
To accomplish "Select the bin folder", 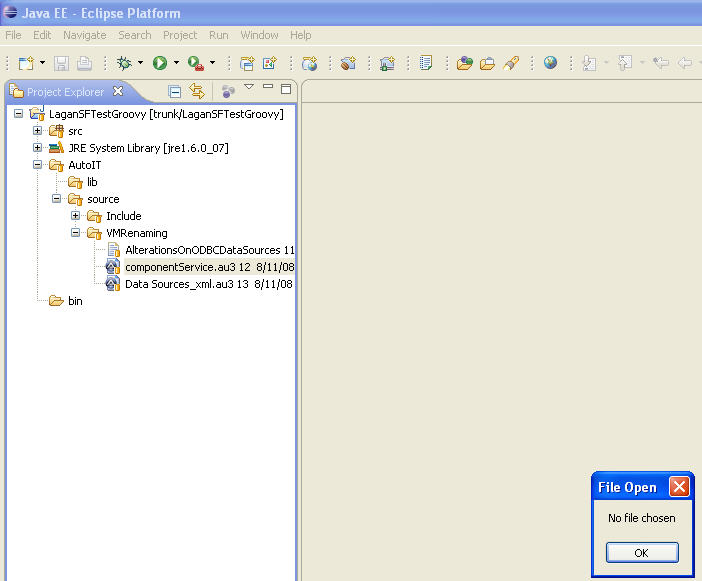I will [x=75, y=301].
